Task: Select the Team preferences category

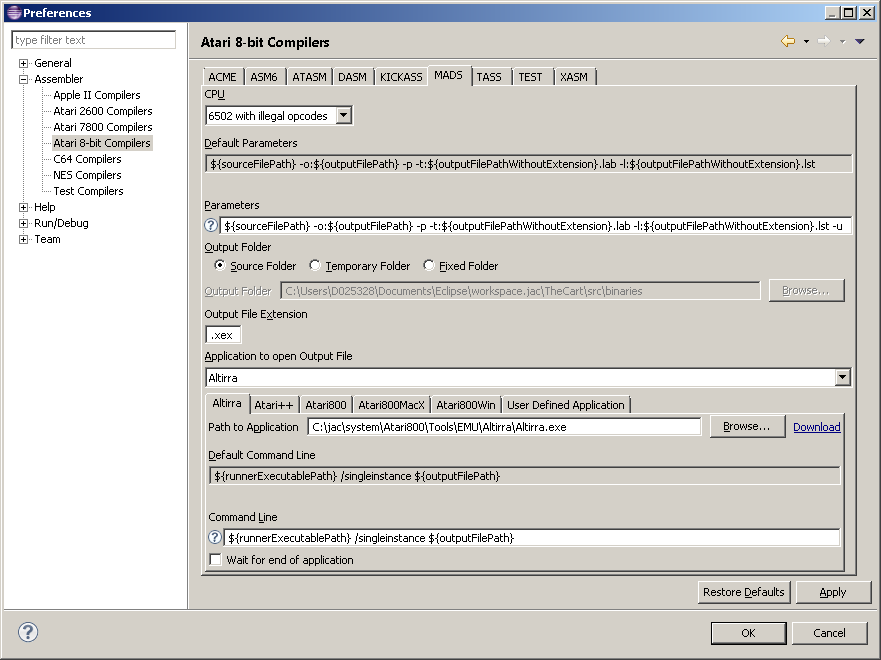Action: (47, 239)
